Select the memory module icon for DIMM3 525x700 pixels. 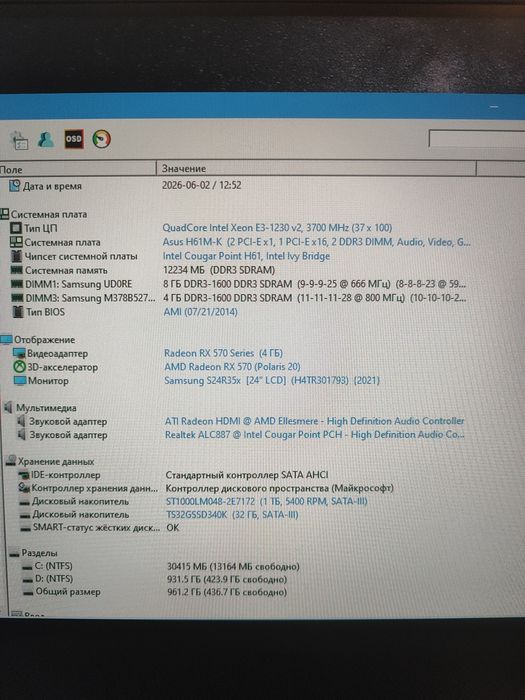tap(17, 298)
